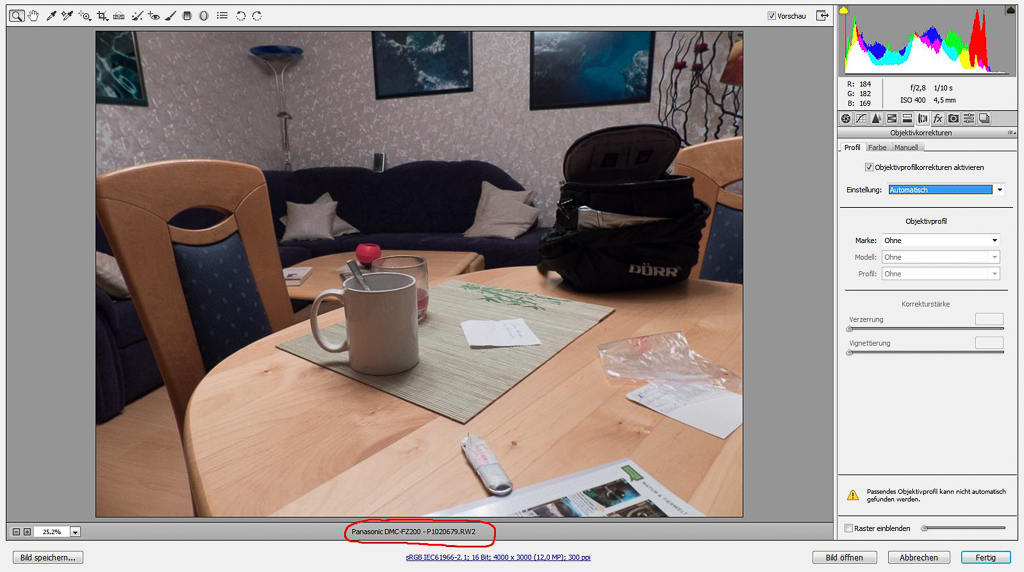Image resolution: width=1024 pixels, height=572 pixels.
Task: Click the Bild öffnen button
Action: point(844,558)
